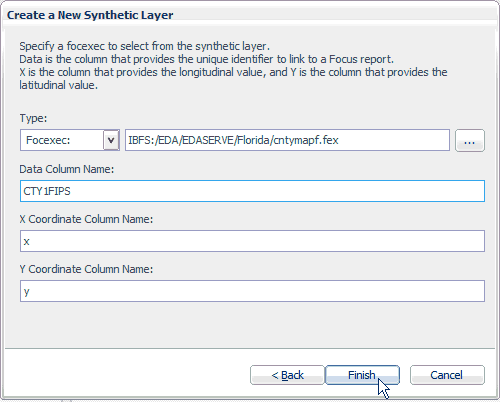Open the Type dropdown arrow
This screenshot has width=500, height=402.
(111, 140)
